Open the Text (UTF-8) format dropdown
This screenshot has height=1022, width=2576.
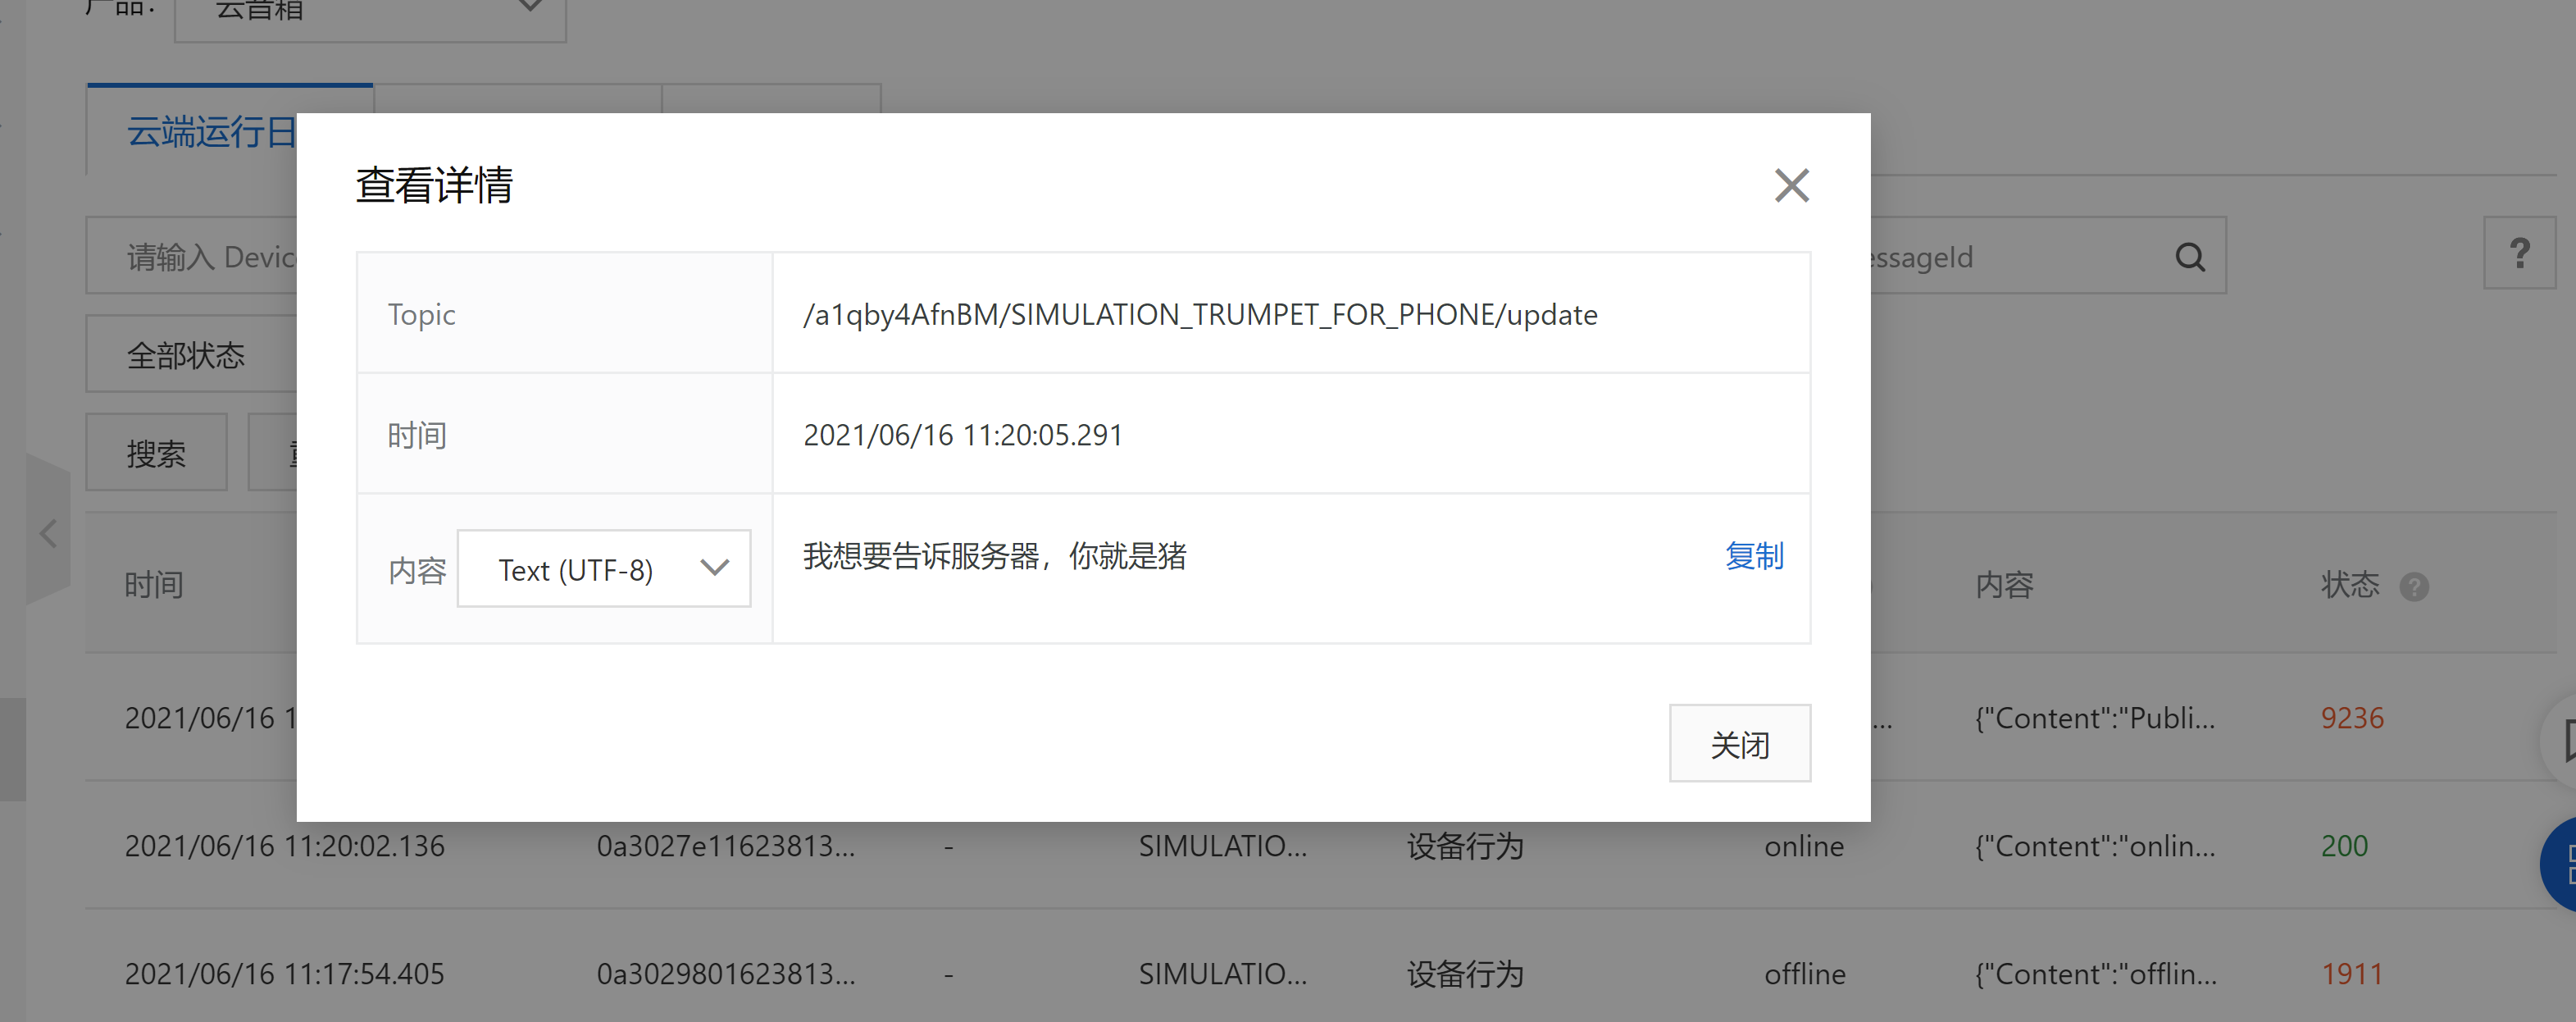click(x=603, y=569)
